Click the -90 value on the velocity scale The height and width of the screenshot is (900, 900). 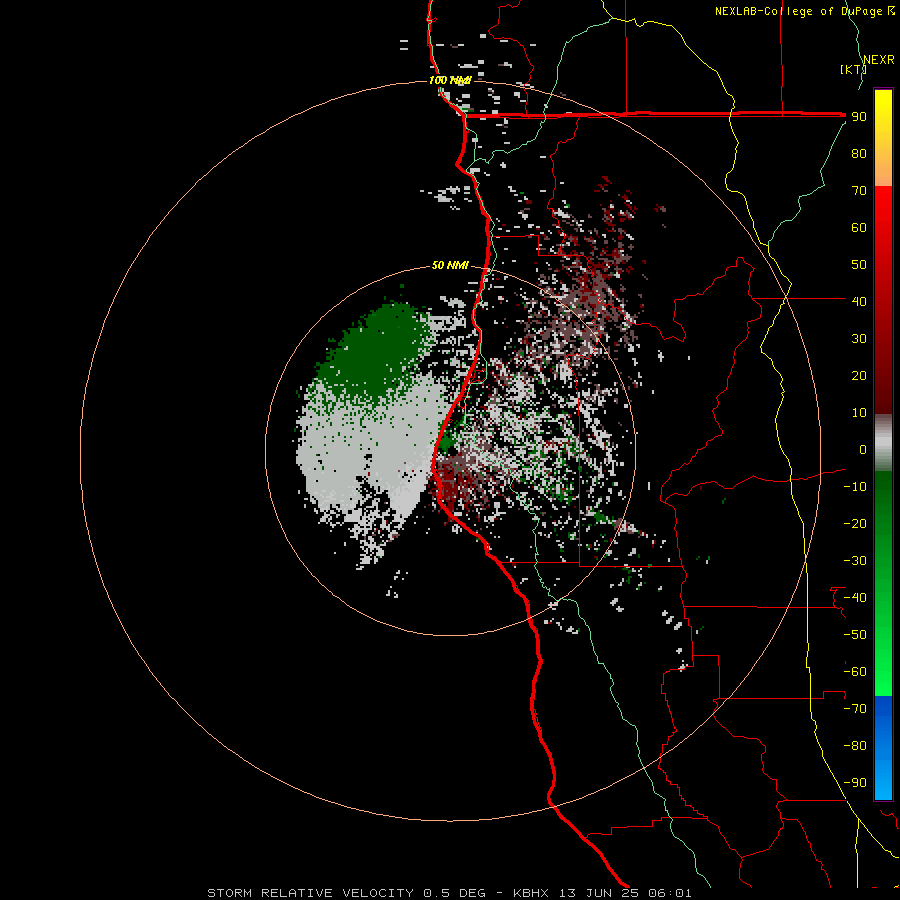[855, 783]
